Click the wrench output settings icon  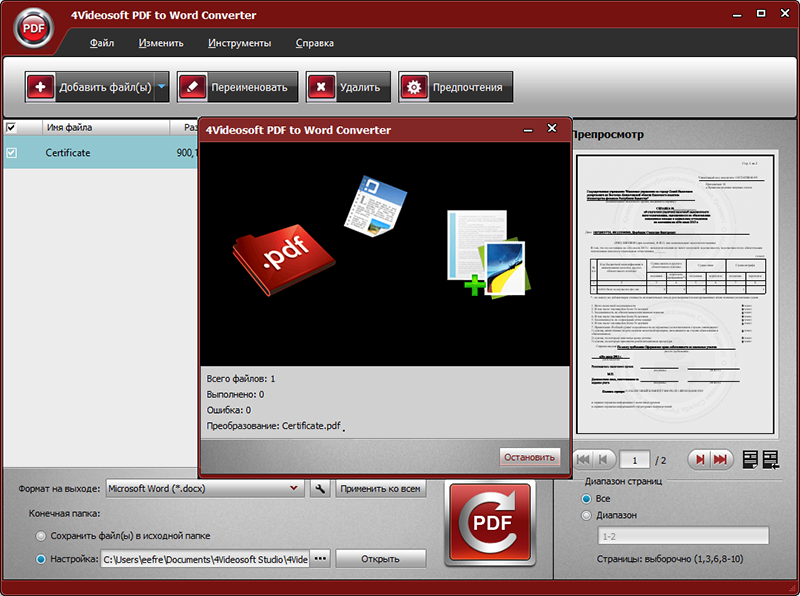click(x=320, y=489)
